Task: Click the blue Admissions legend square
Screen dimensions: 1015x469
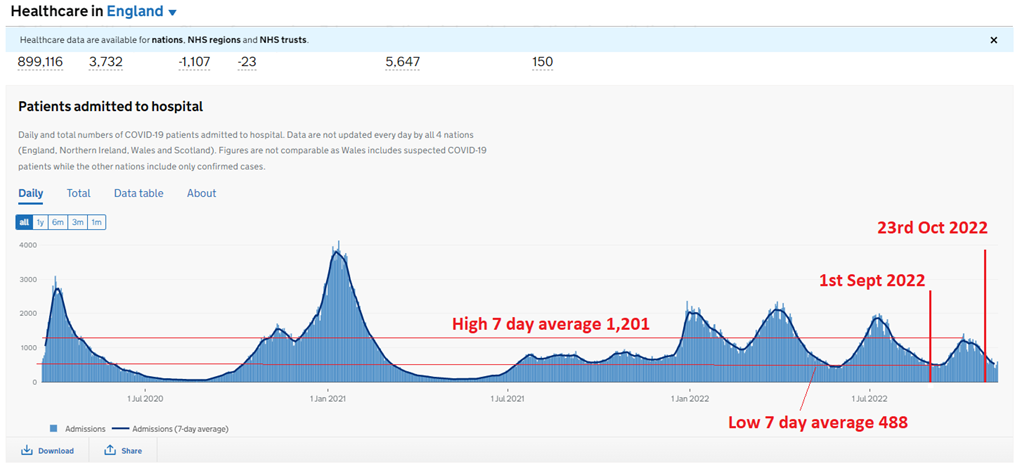Action: pos(54,429)
